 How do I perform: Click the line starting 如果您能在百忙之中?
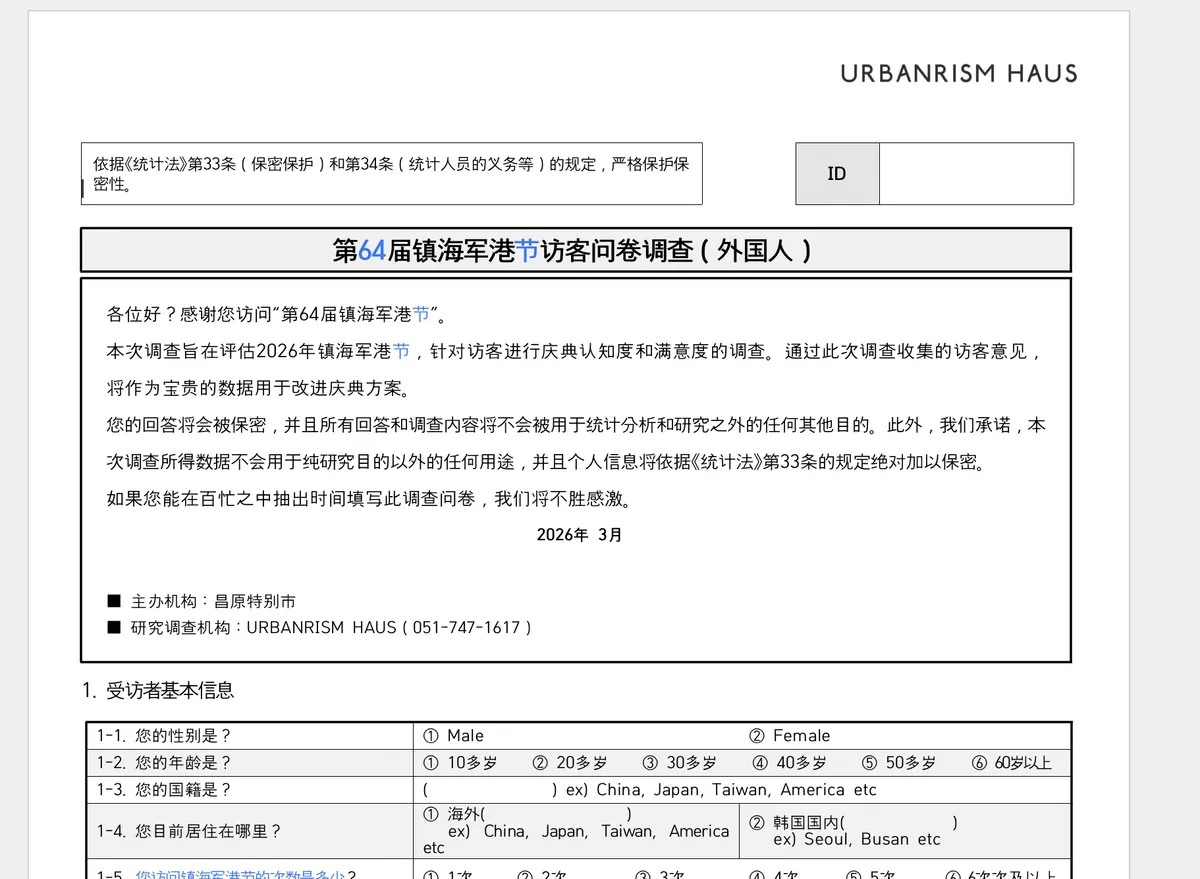pos(369,499)
